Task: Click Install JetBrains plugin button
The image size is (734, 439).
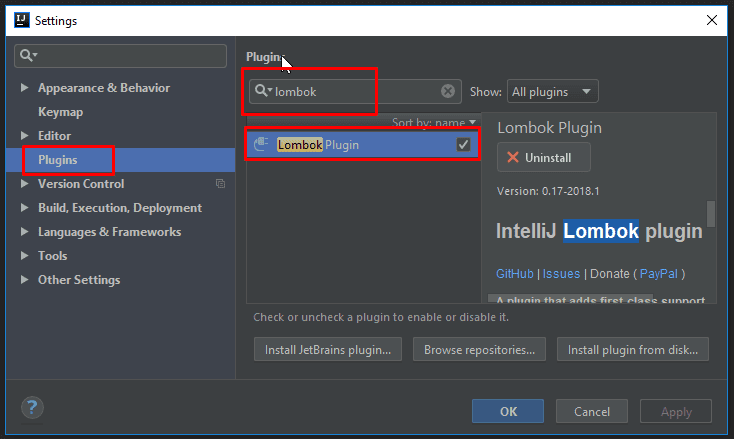Action: click(x=328, y=350)
